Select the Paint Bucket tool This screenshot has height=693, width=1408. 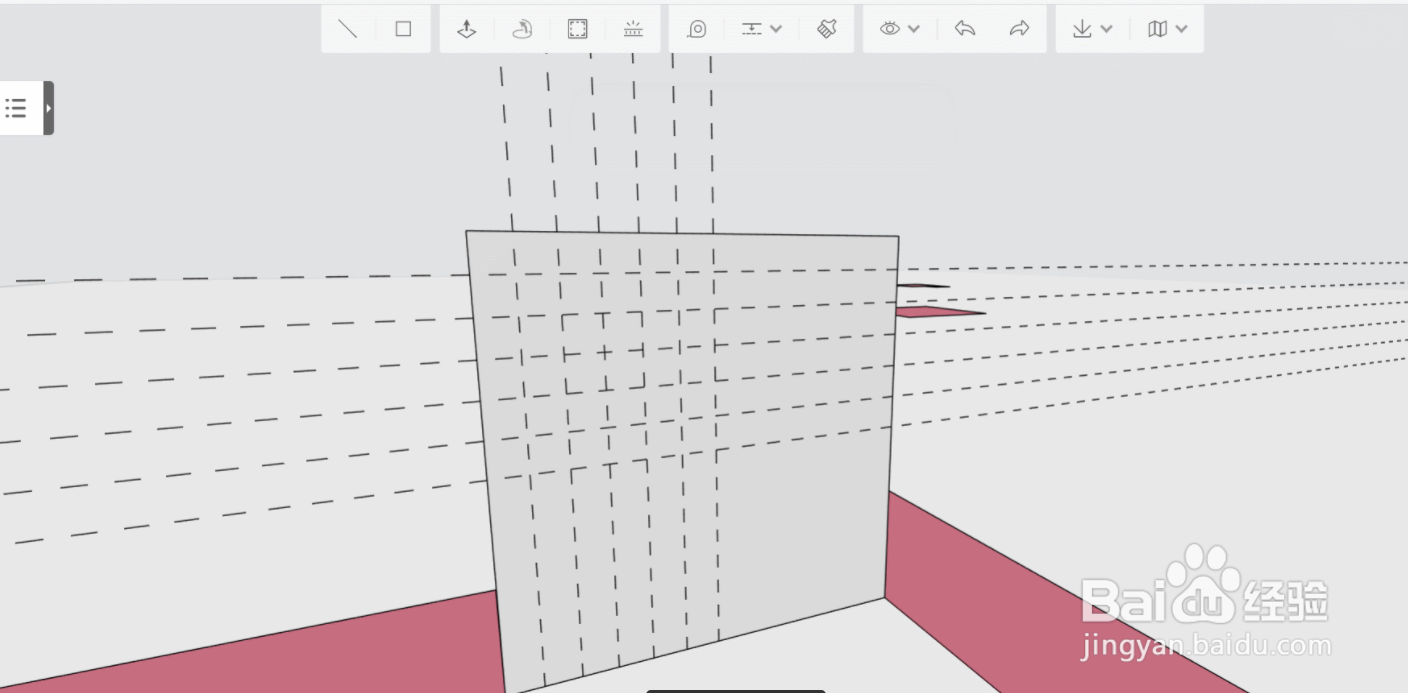pyautogui.click(x=826, y=29)
